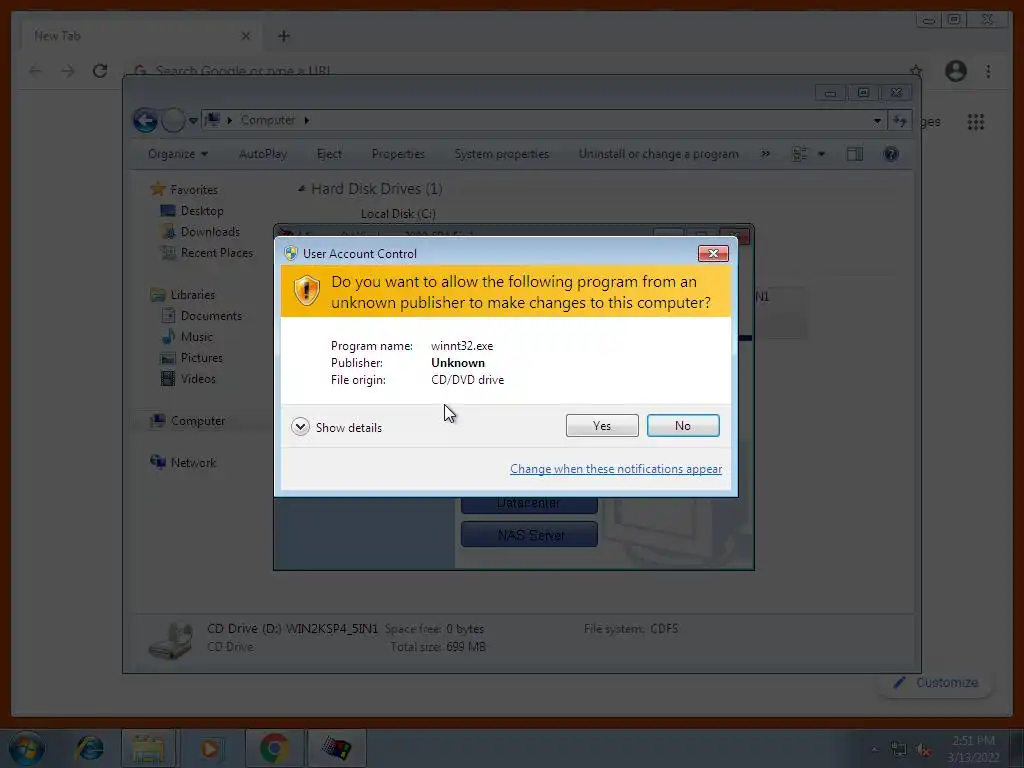Click Yes in User Account Control dialog
This screenshot has width=1024, height=768.
pos(601,426)
